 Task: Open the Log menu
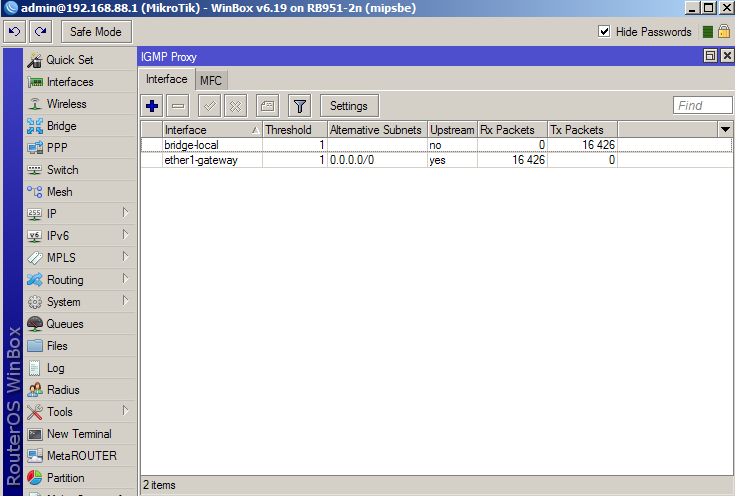point(80,368)
